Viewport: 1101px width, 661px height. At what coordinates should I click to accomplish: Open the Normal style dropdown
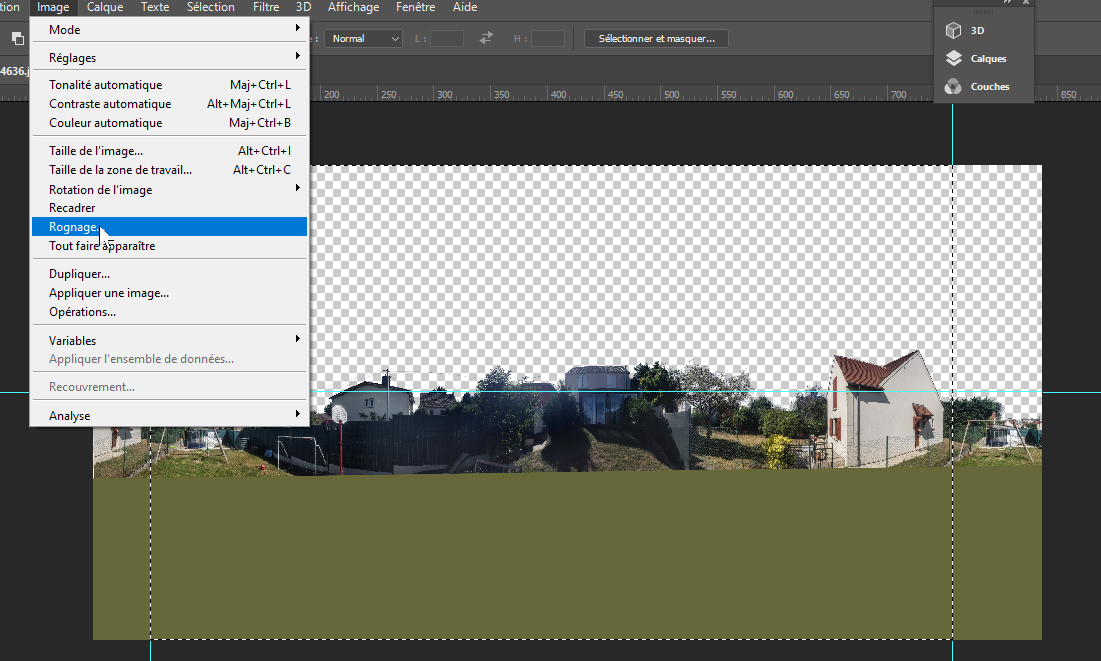pos(364,38)
